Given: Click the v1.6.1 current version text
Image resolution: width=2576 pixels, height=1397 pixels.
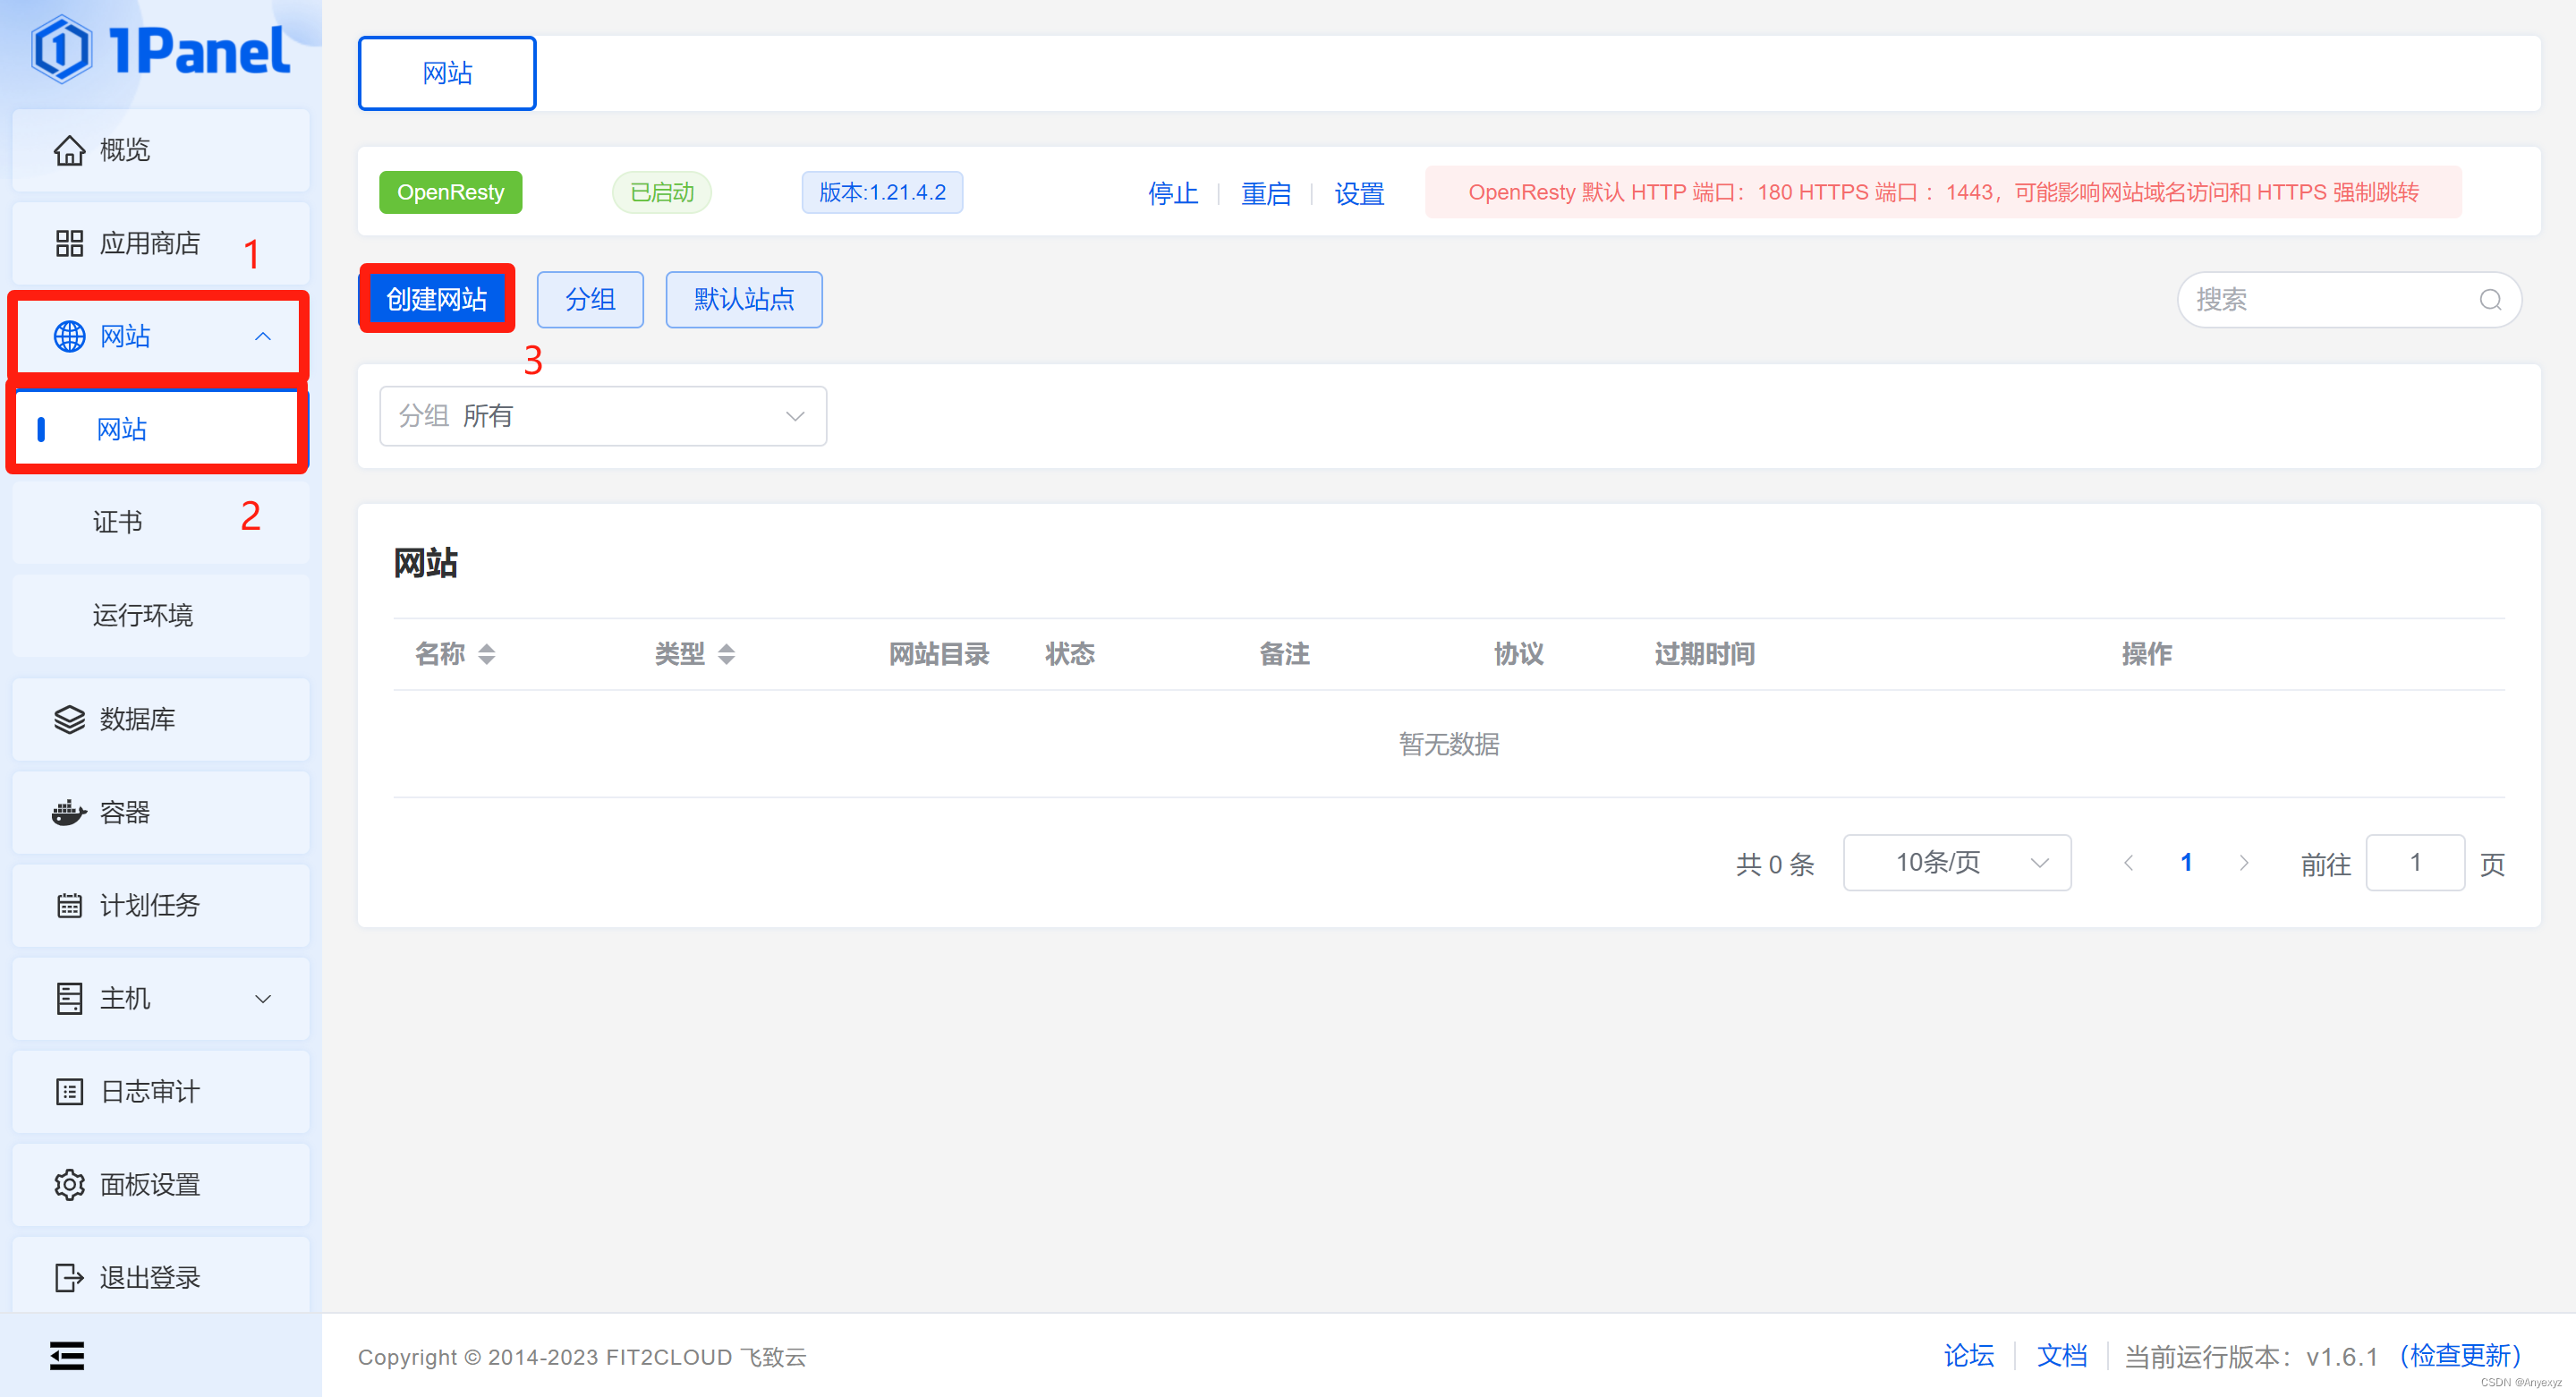Looking at the screenshot, I should pos(2342,1356).
